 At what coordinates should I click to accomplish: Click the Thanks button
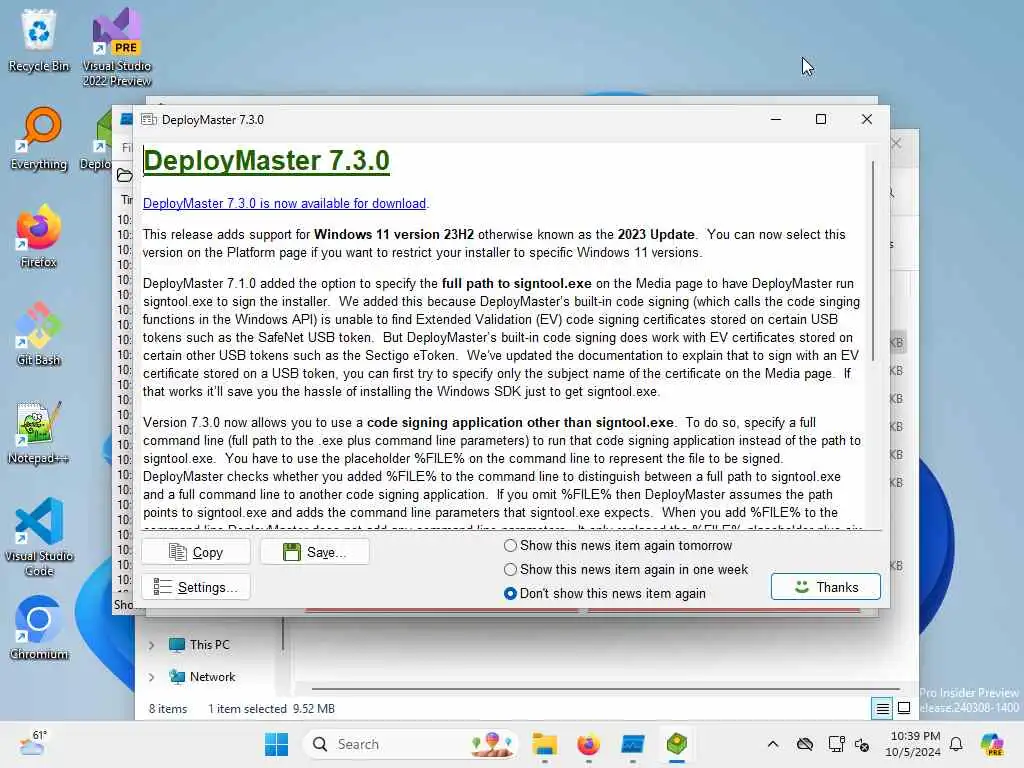click(x=825, y=587)
